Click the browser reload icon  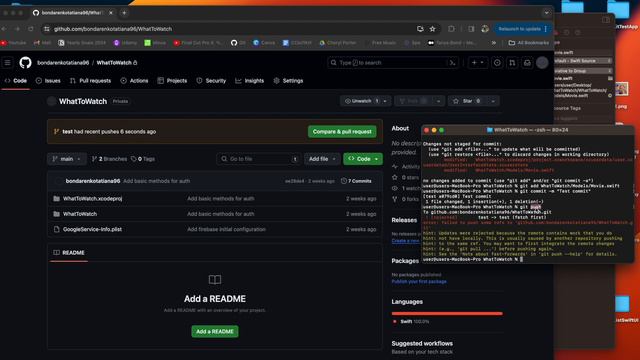tap(31, 29)
